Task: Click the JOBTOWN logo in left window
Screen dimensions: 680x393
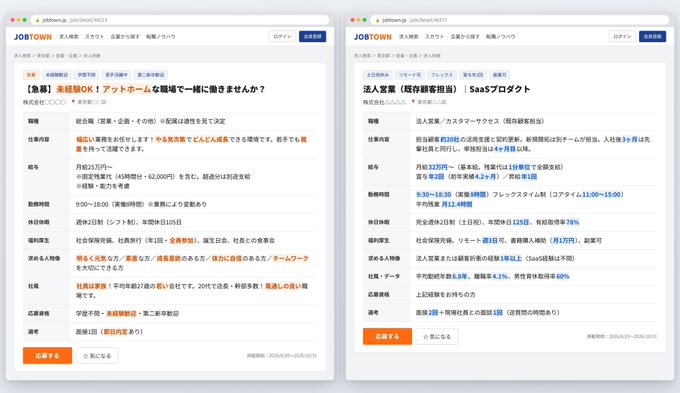Action: pyautogui.click(x=33, y=37)
